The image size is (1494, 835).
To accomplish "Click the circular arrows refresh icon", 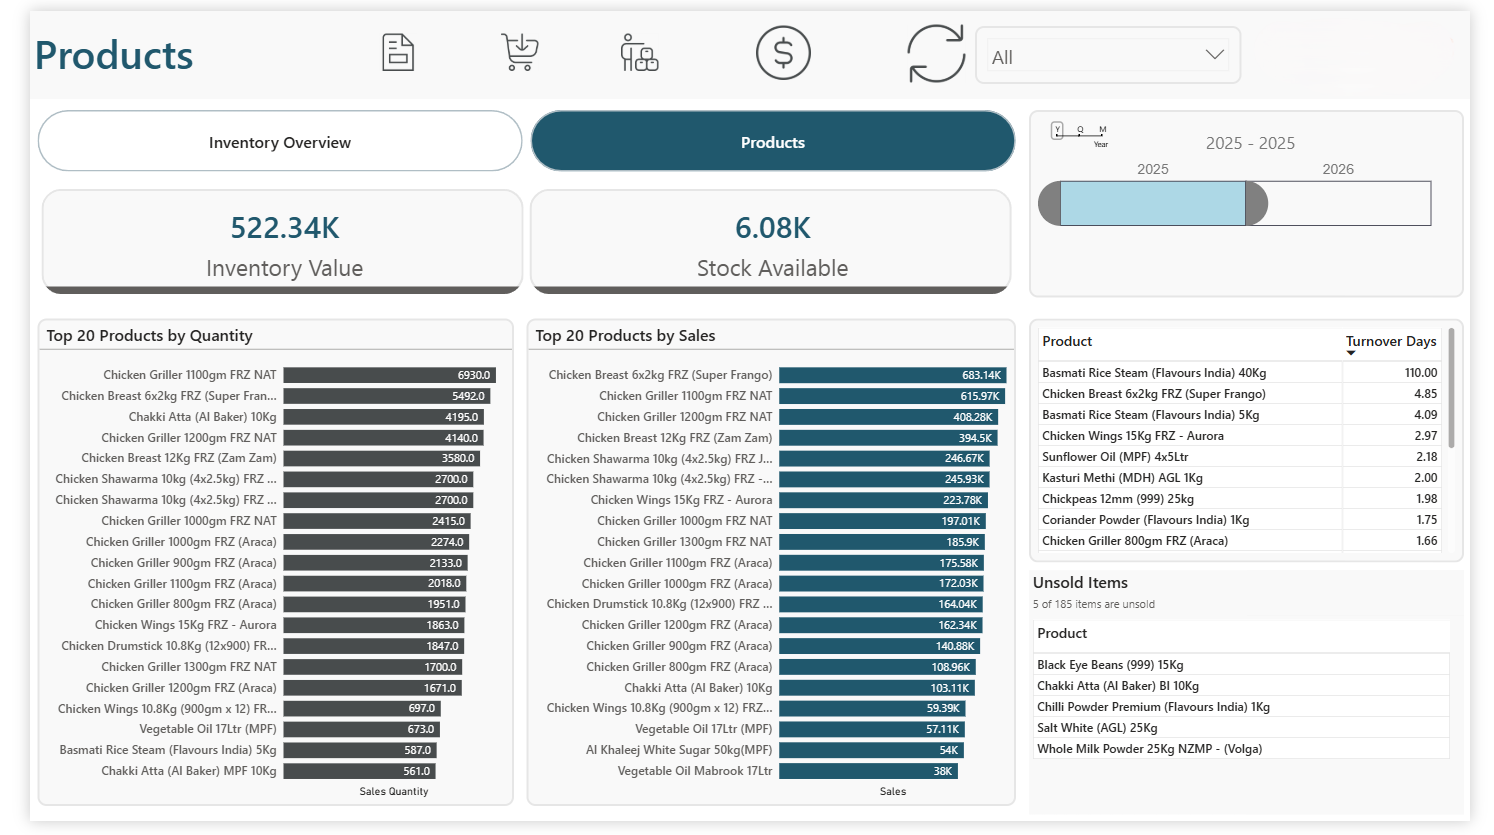I will [x=935, y=54].
